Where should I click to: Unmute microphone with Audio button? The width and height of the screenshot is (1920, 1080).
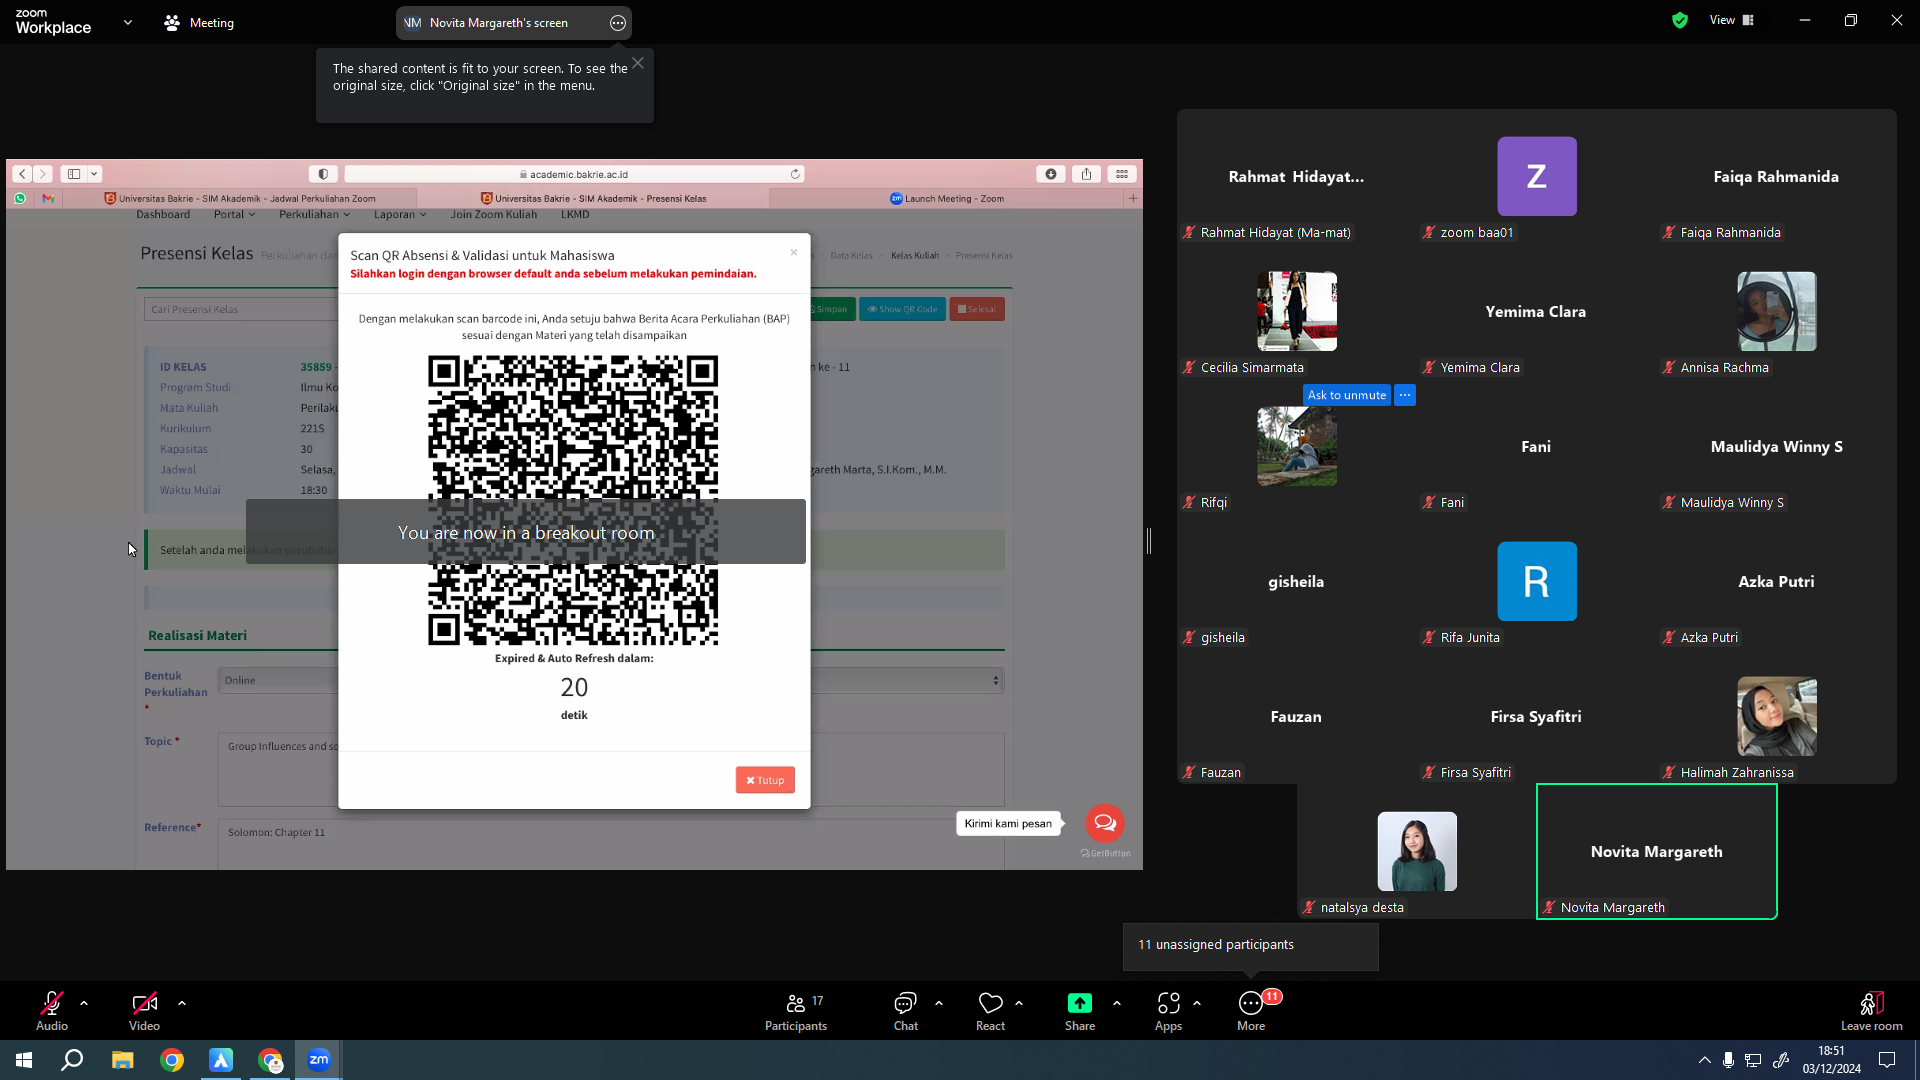pos(52,1010)
